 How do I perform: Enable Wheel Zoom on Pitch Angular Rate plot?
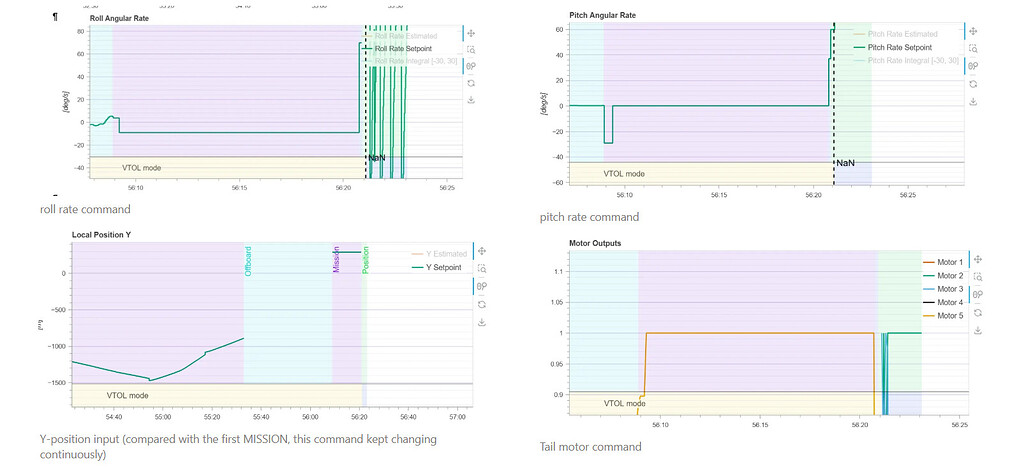[974, 65]
